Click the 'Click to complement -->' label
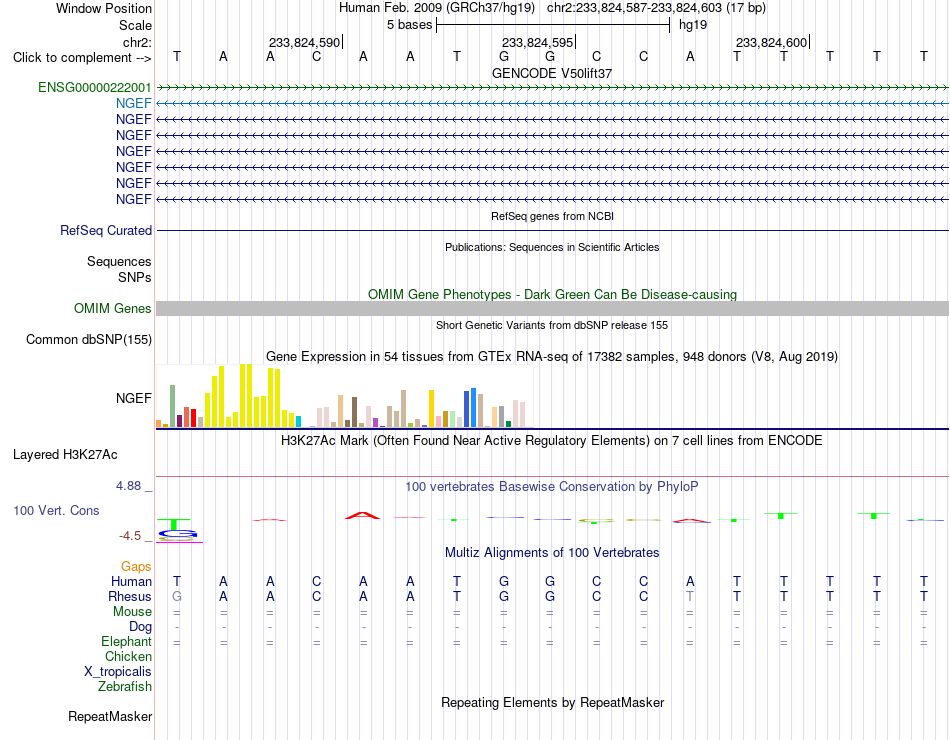The width and height of the screenshot is (950, 740). [x=82, y=58]
